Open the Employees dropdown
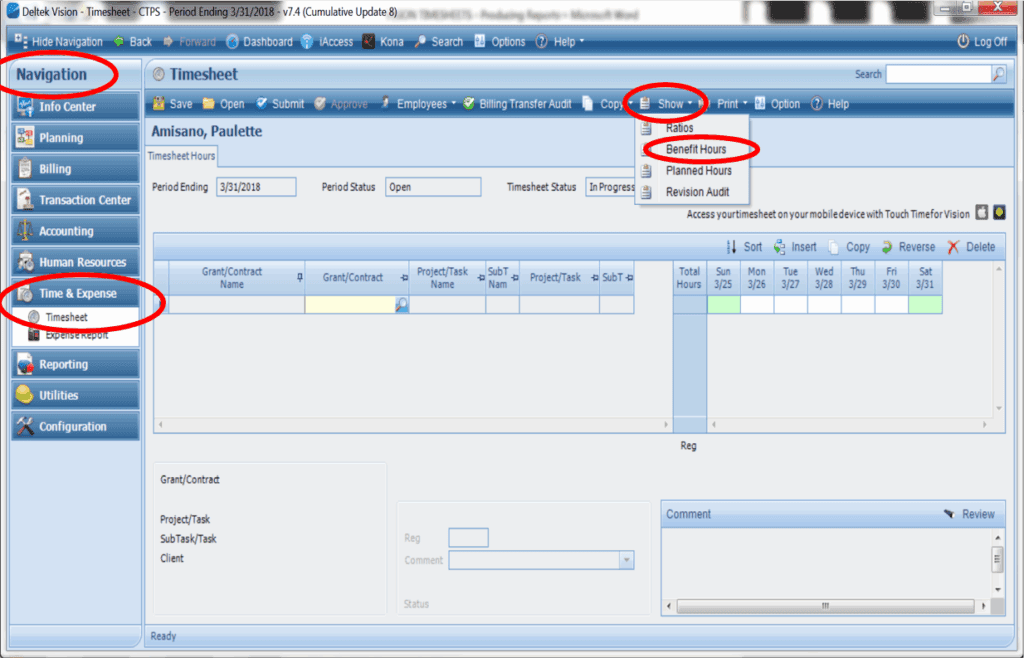 coord(418,104)
